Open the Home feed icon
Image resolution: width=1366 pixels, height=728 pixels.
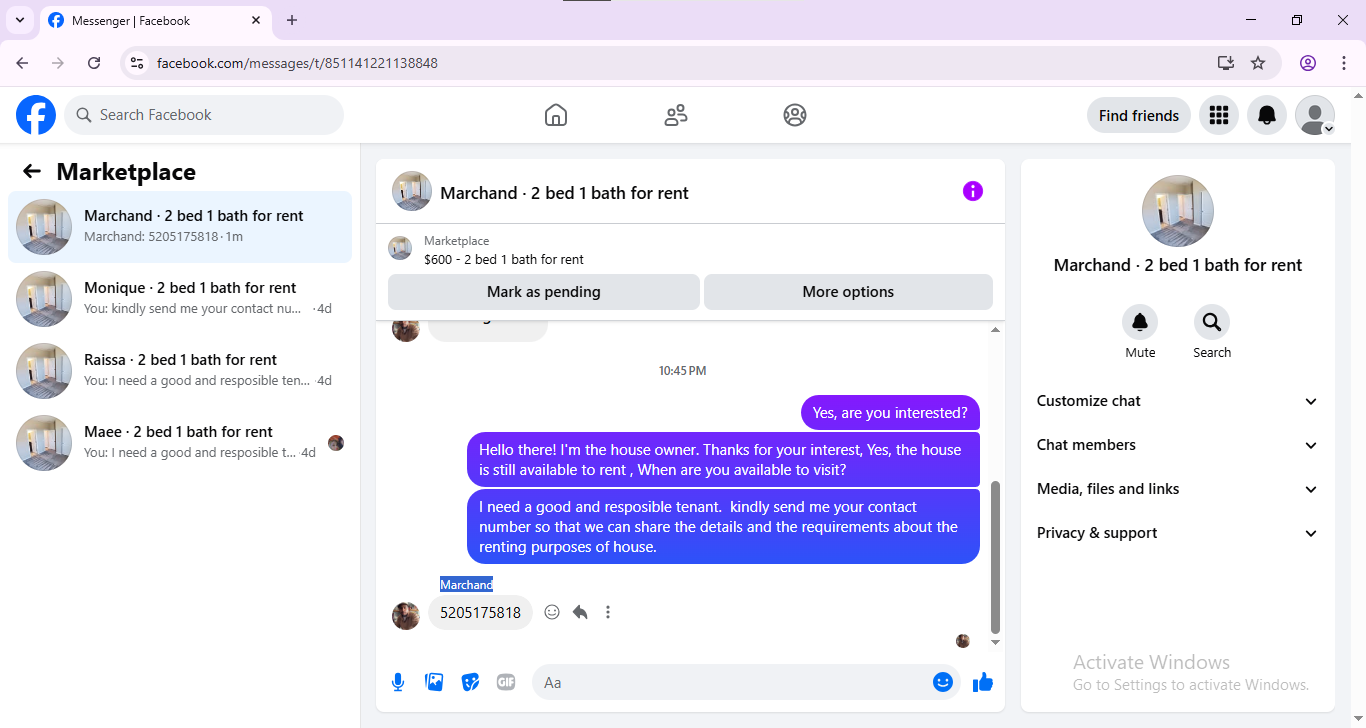coord(556,115)
